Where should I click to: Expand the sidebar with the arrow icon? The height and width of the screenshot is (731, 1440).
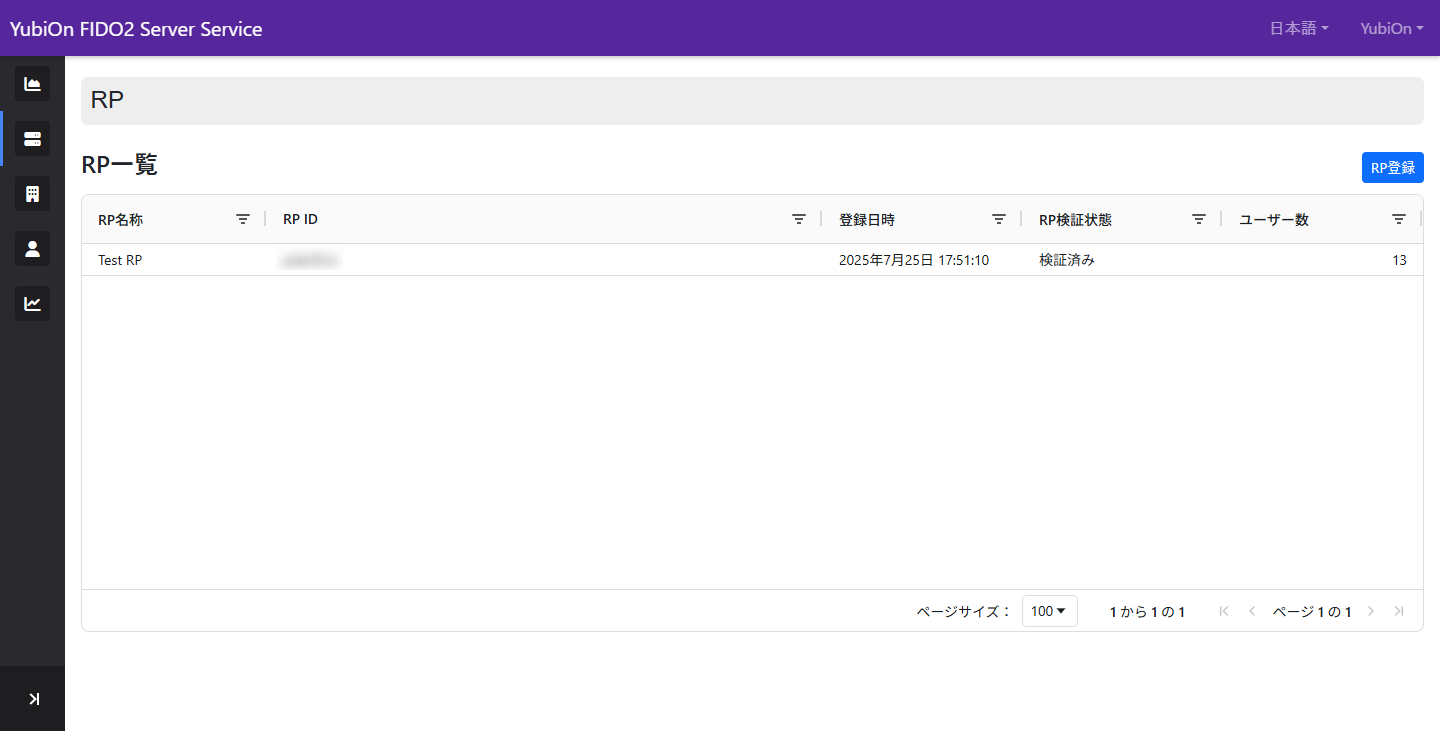[33, 699]
